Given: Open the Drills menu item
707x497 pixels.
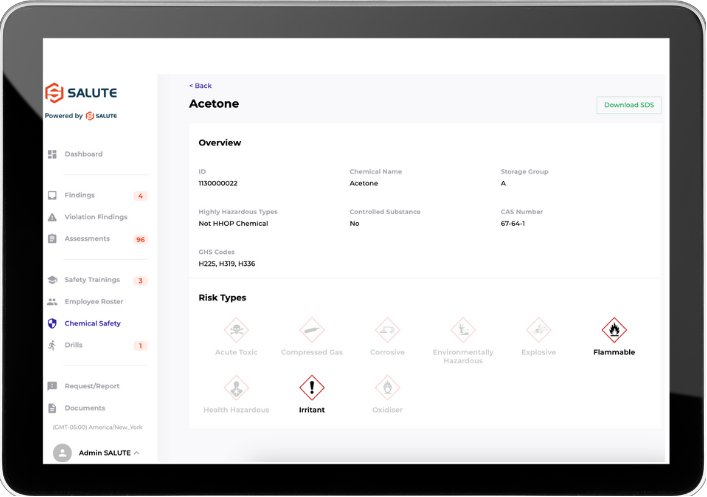Looking at the screenshot, I should [73, 345].
